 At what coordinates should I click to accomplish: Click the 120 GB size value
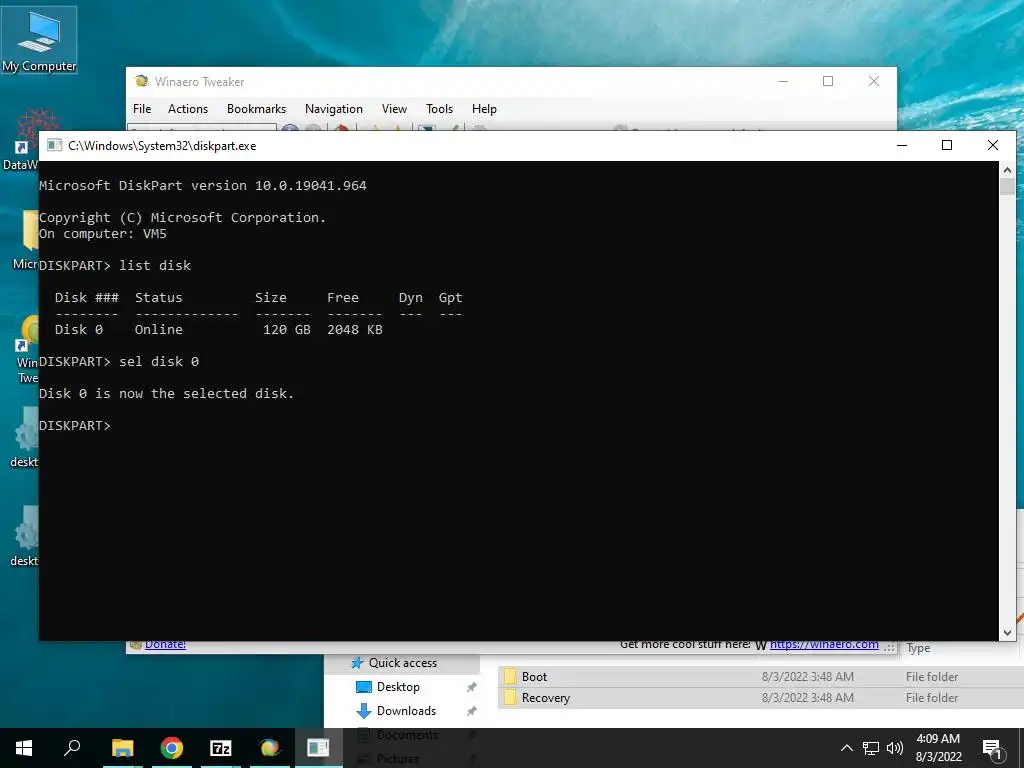pyautogui.click(x=287, y=330)
